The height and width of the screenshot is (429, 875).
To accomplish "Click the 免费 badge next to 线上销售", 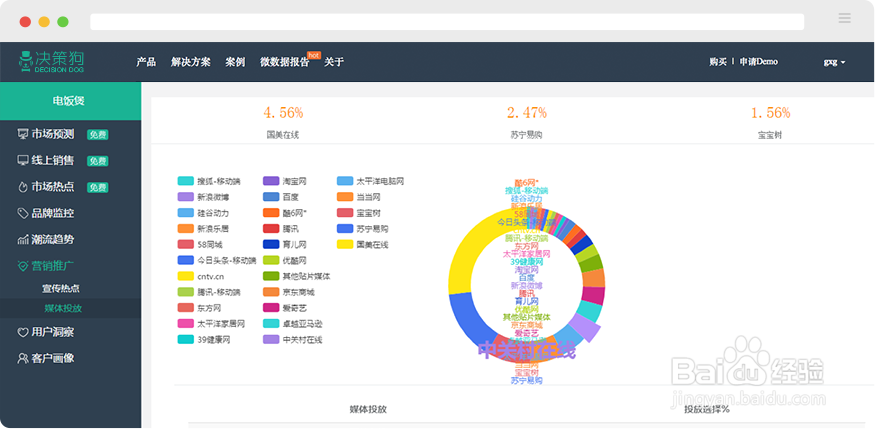I will (x=98, y=161).
